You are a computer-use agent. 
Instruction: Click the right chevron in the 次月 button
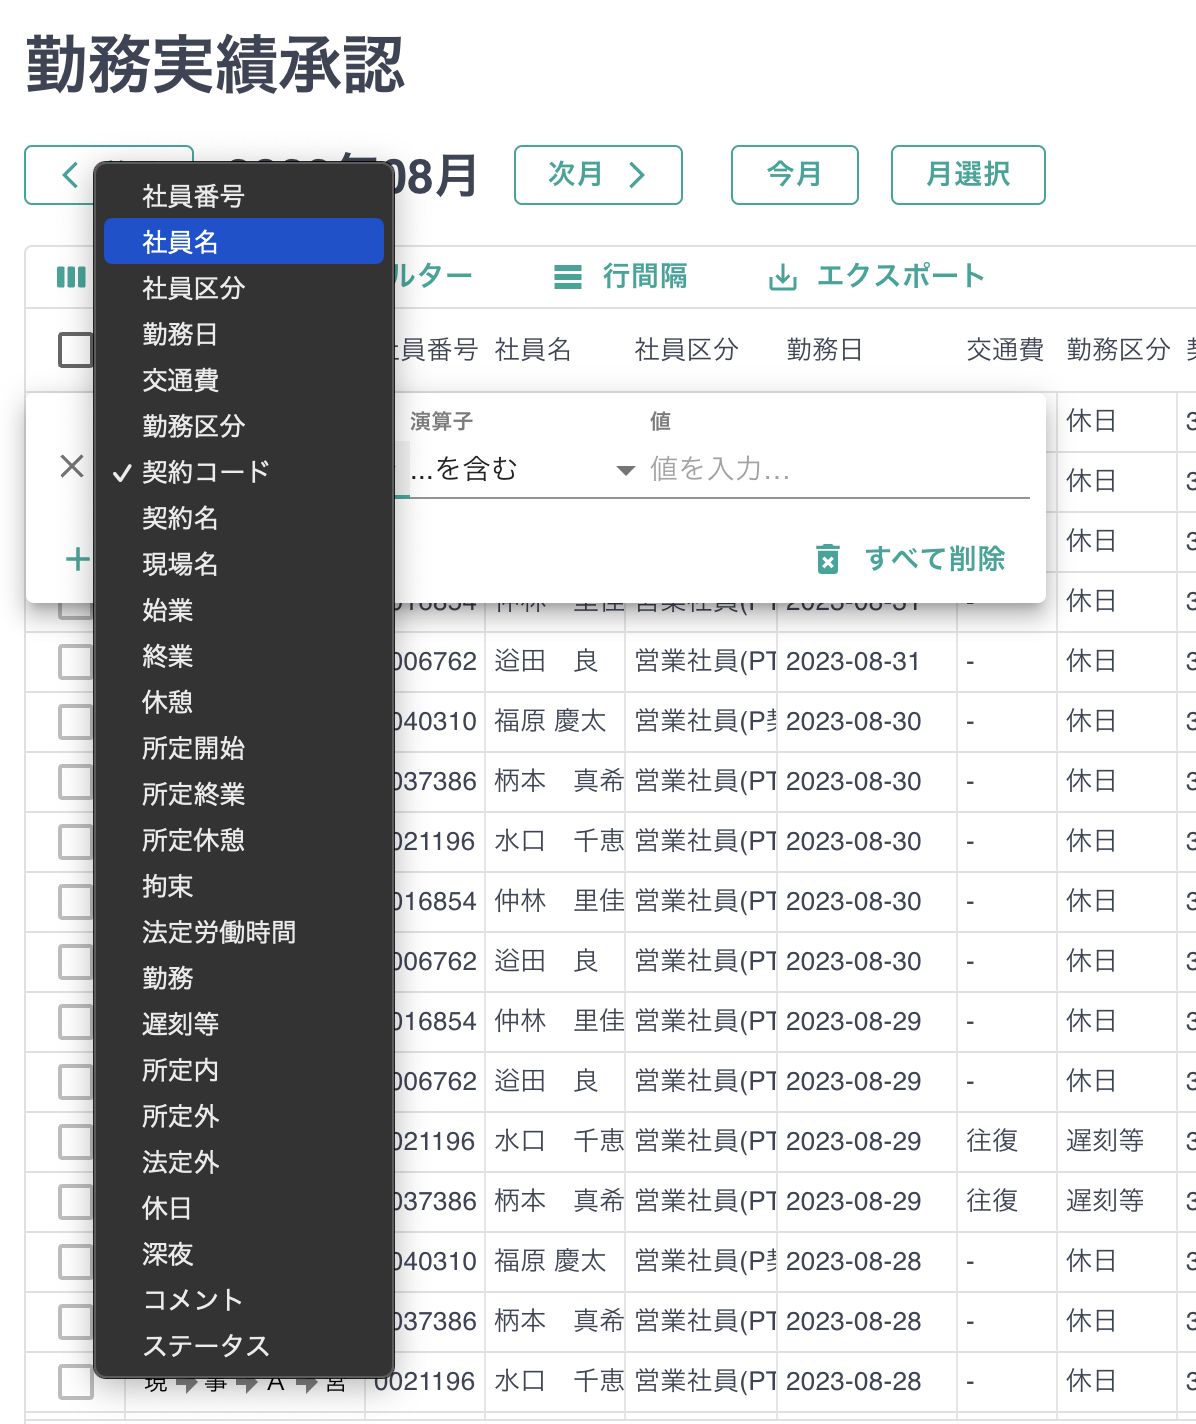point(637,175)
